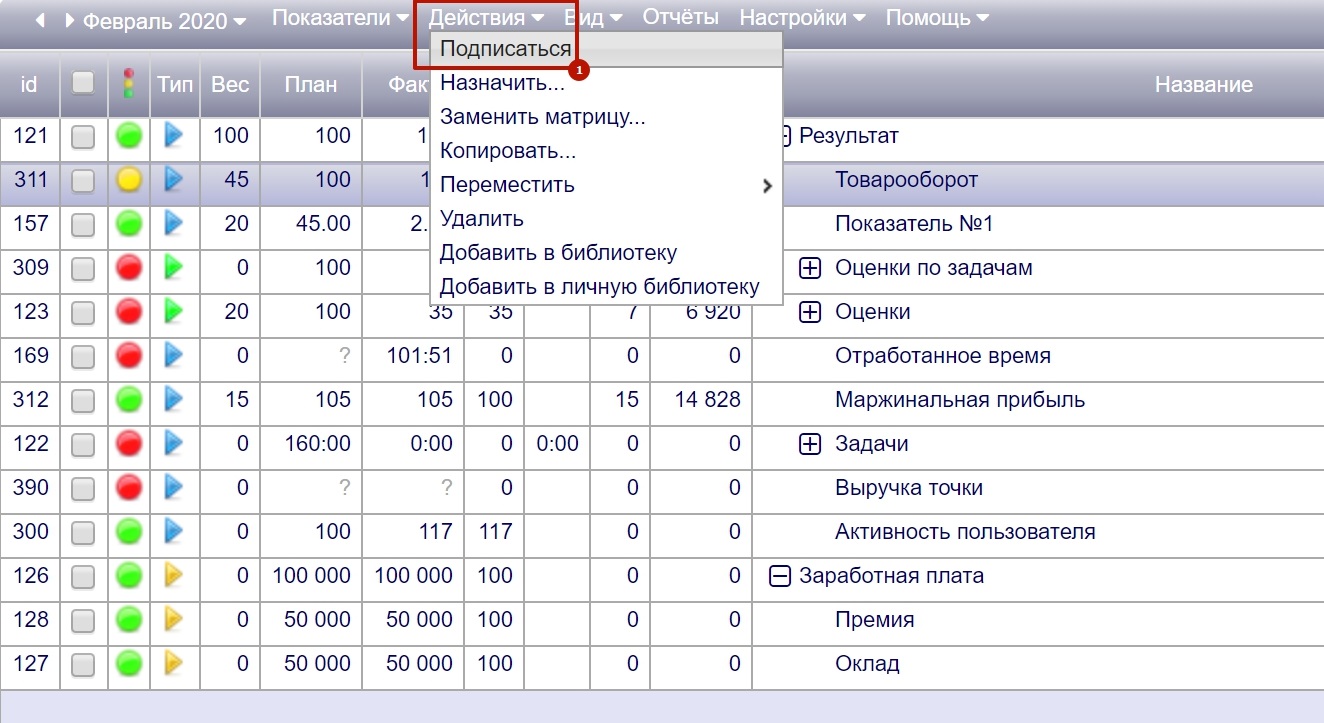Click the traffic light column header icon
Screen dimensions: 1324x723
128,84
